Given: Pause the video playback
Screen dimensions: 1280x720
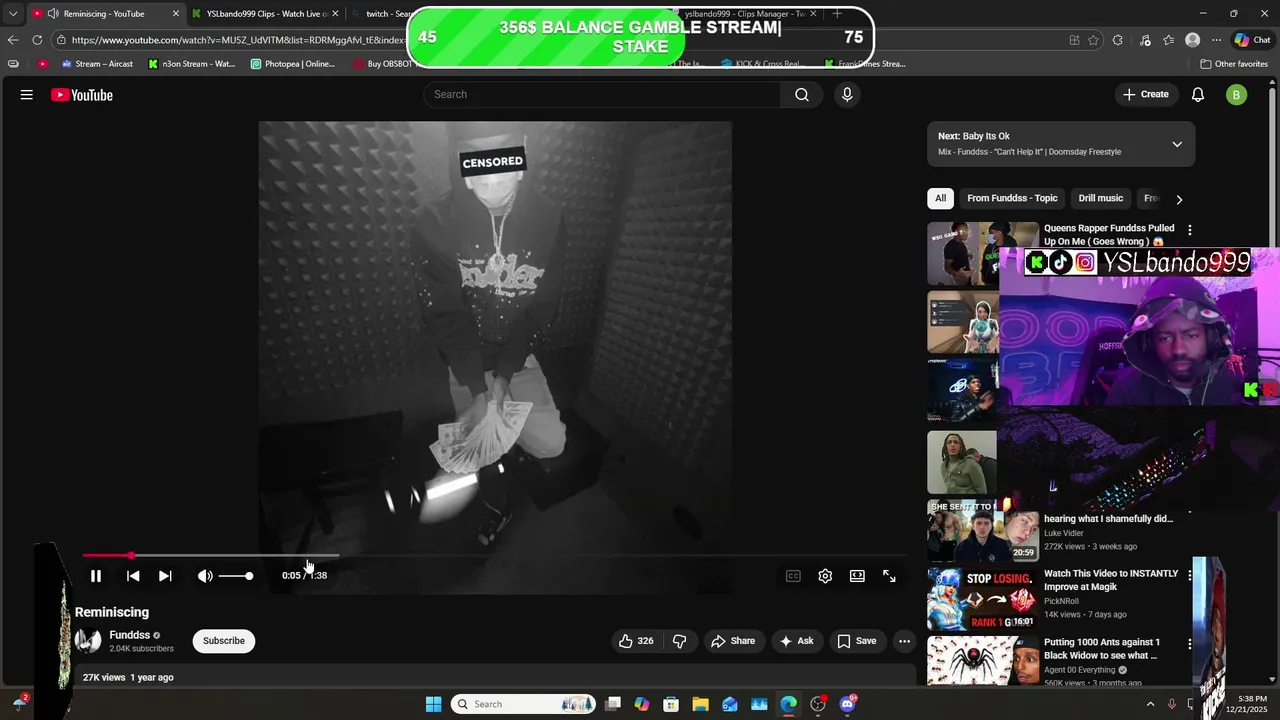Looking at the screenshot, I should coord(96,576).
